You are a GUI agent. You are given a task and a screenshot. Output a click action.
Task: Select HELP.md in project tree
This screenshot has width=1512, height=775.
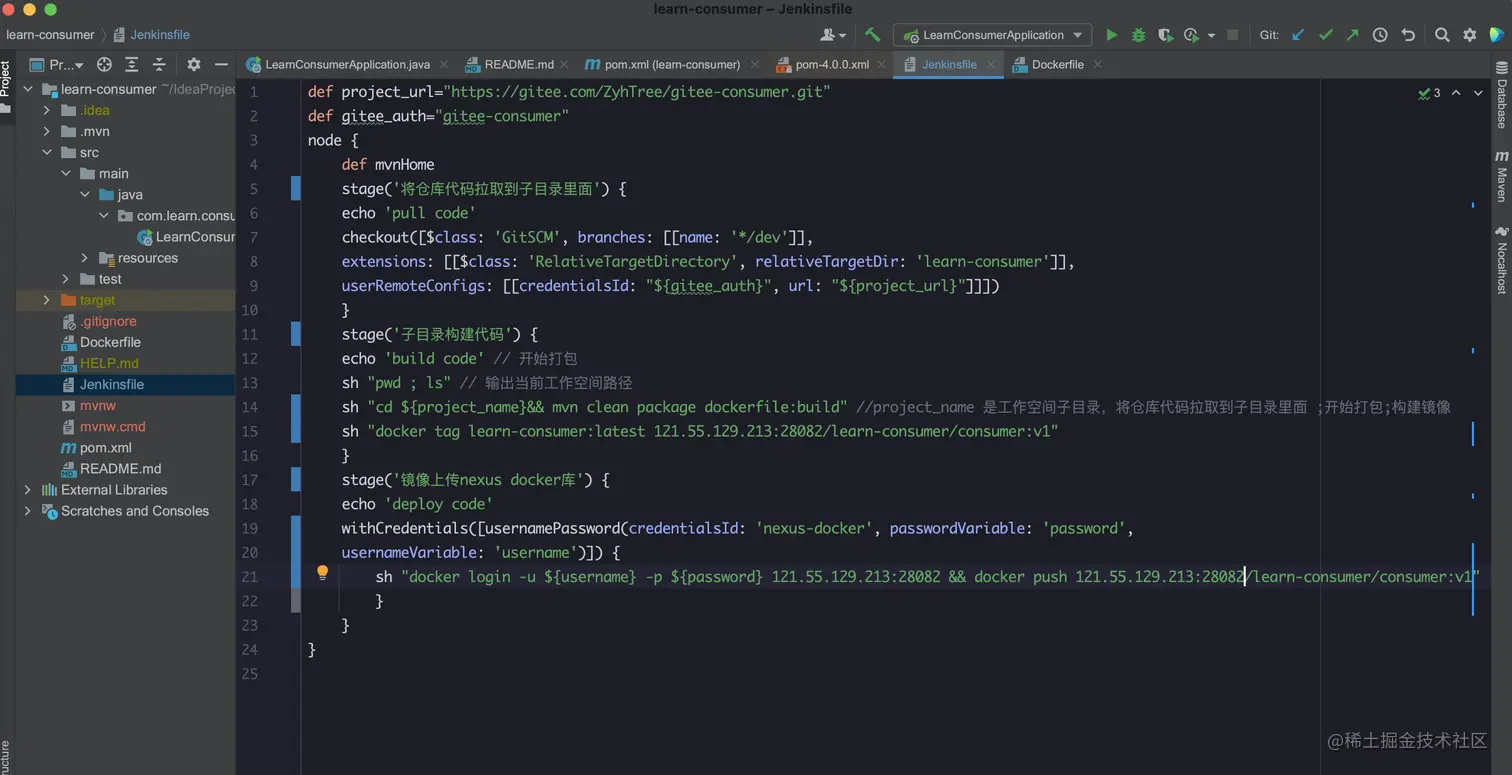[x=109, y=363]
